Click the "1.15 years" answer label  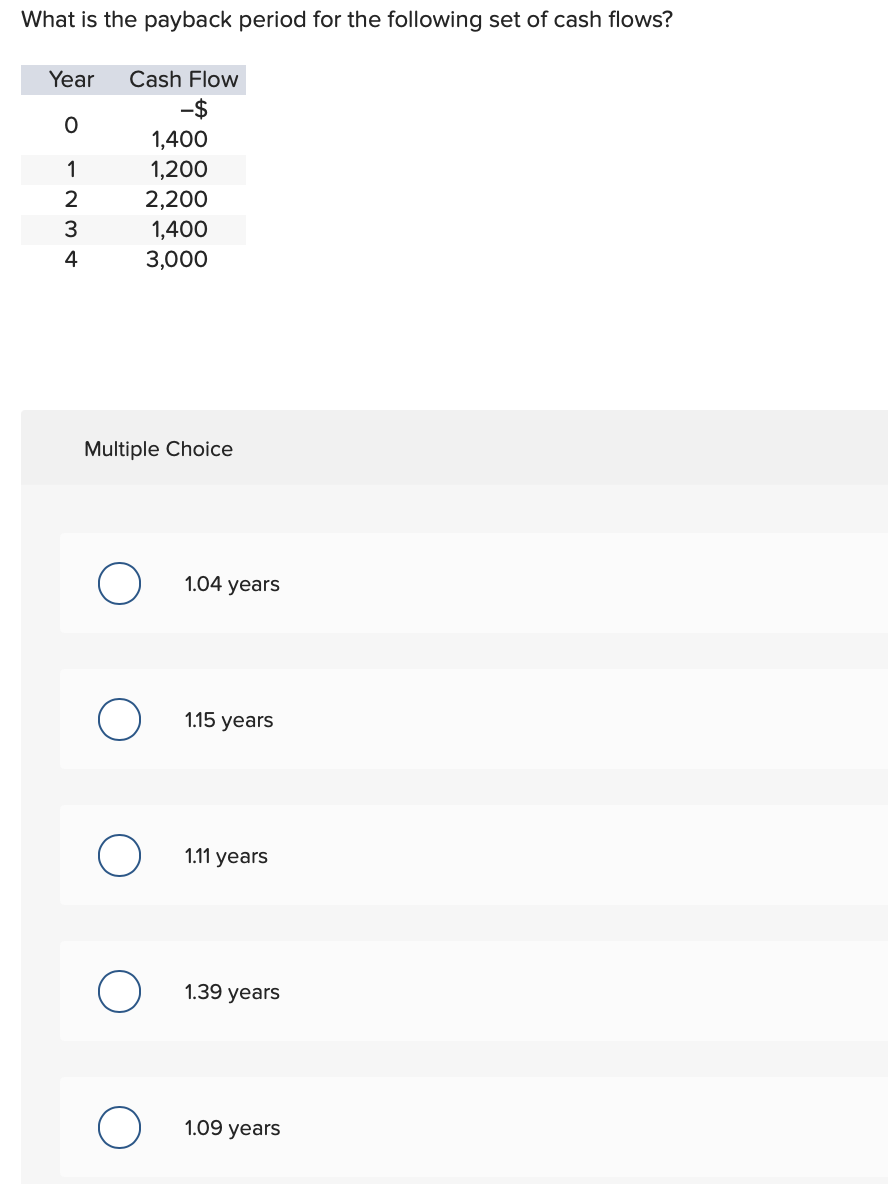(x=229, y=720)
